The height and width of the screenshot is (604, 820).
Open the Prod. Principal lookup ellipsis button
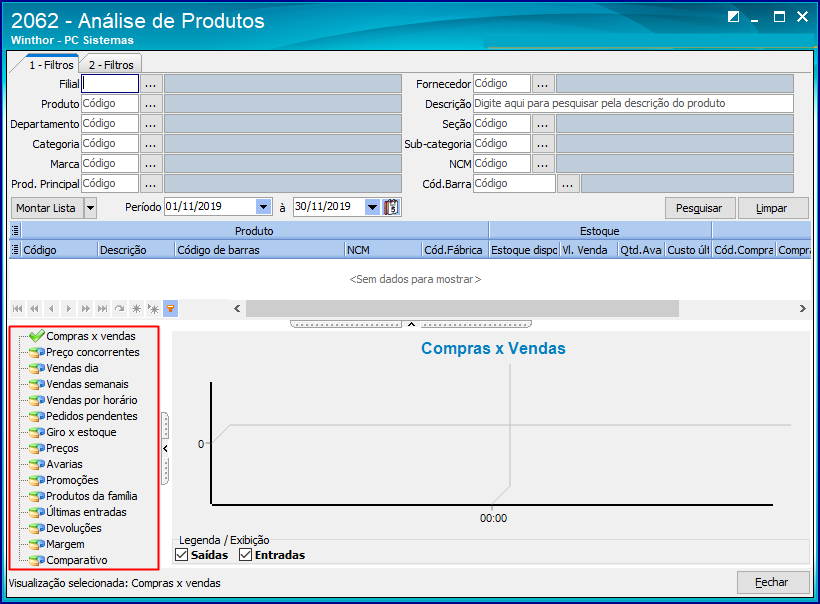click(151, 184)
